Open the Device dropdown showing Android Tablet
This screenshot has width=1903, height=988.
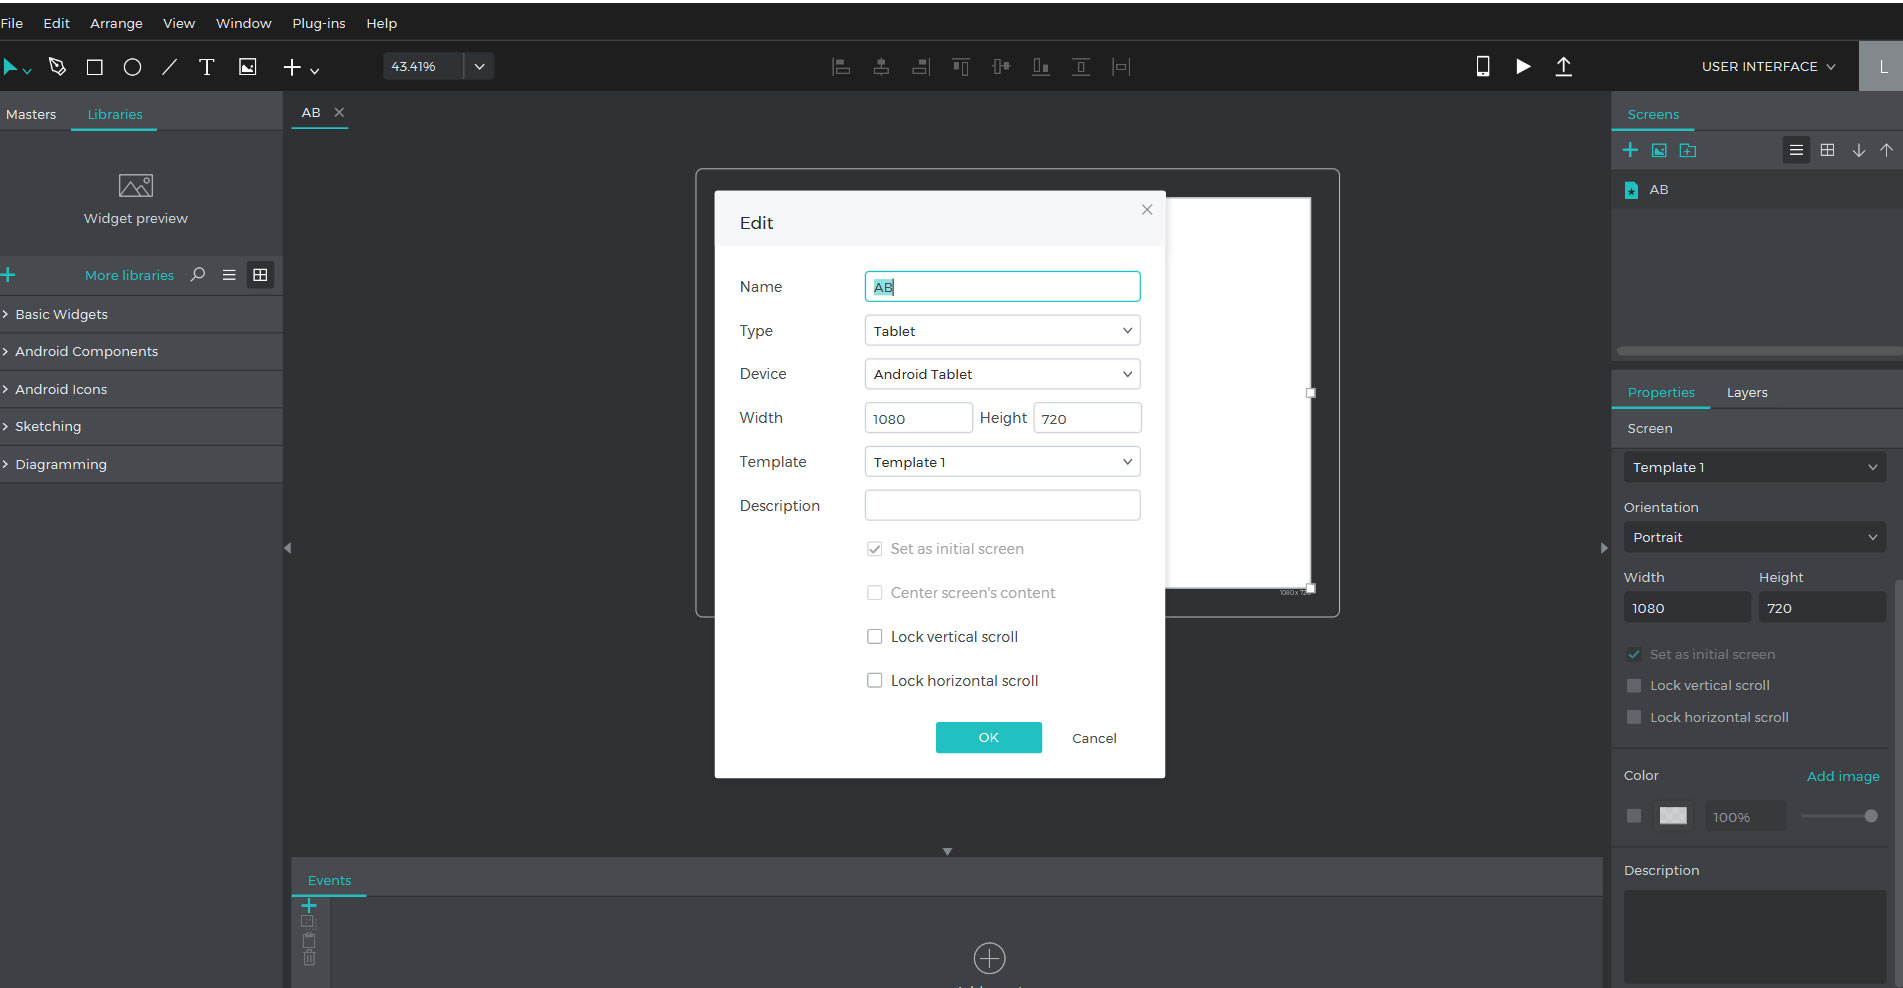pyautogui.click(x=1002, y=374)
